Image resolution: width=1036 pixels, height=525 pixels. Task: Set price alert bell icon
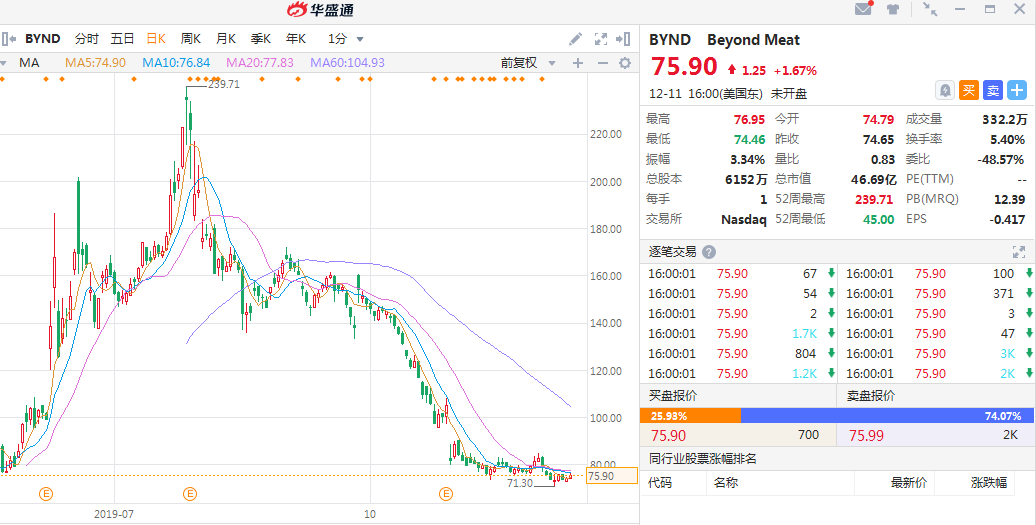pos(945,90)
